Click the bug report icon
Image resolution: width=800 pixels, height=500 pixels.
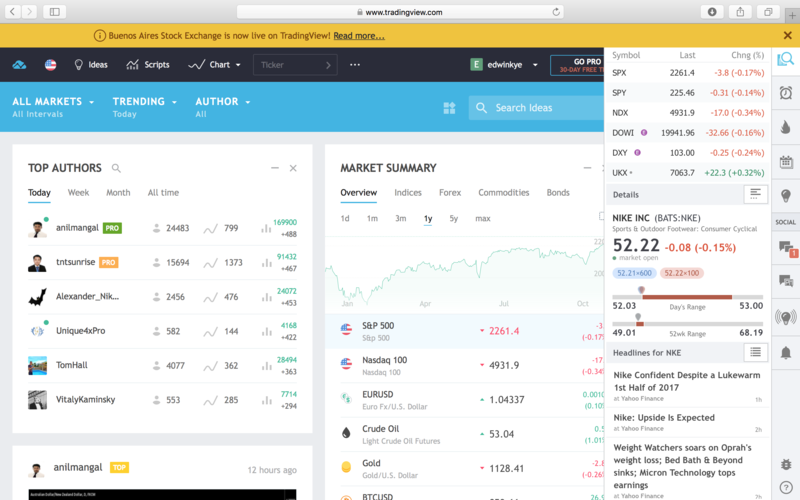786,464
